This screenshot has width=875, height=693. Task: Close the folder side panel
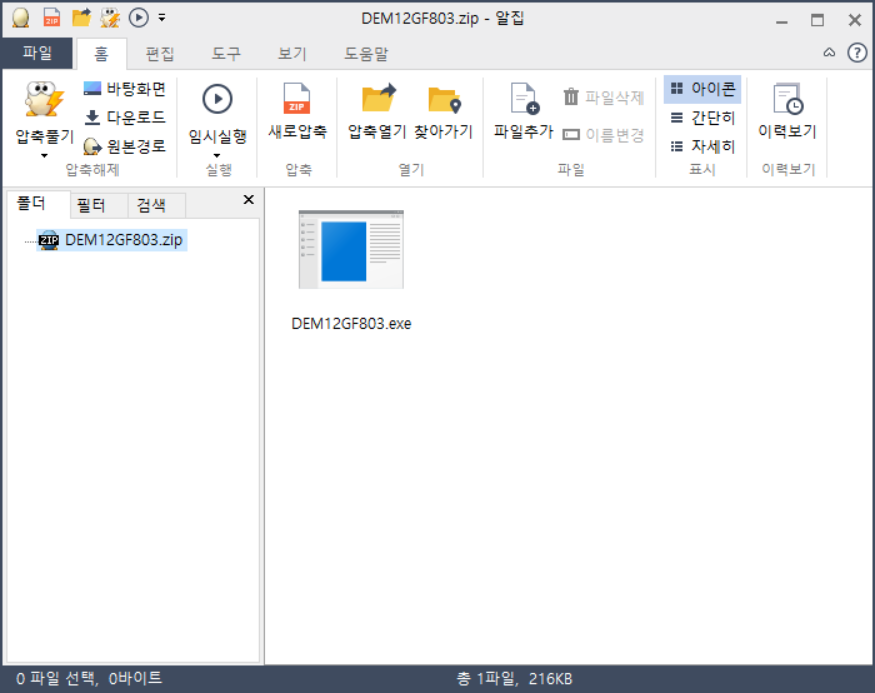pyautogui.click(x=249, y=200)
